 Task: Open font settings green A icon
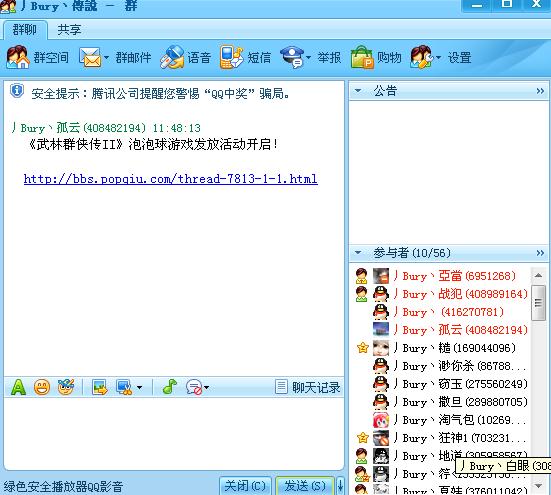pos(18,387)
